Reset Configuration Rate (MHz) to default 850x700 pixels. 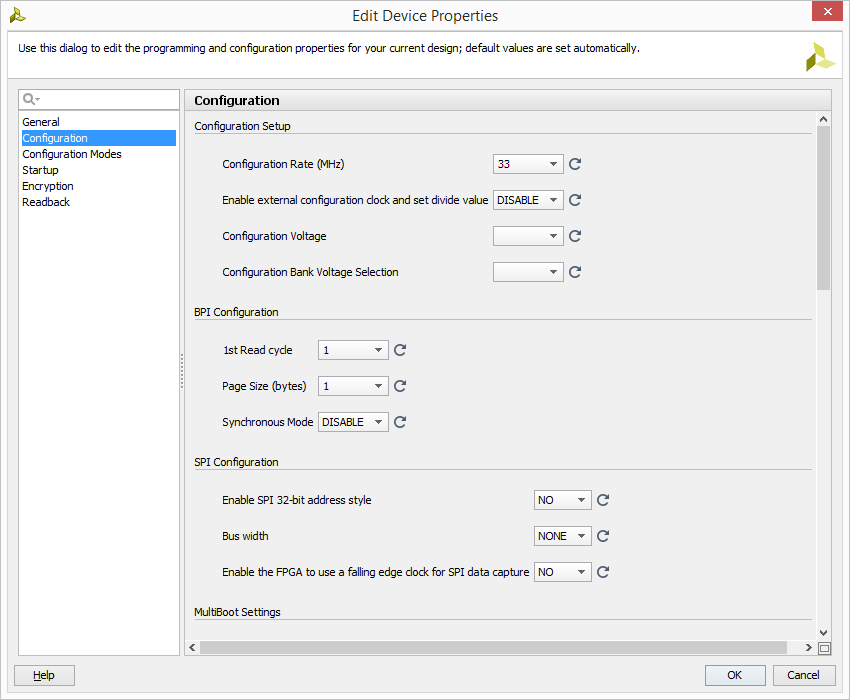(575, 164)
